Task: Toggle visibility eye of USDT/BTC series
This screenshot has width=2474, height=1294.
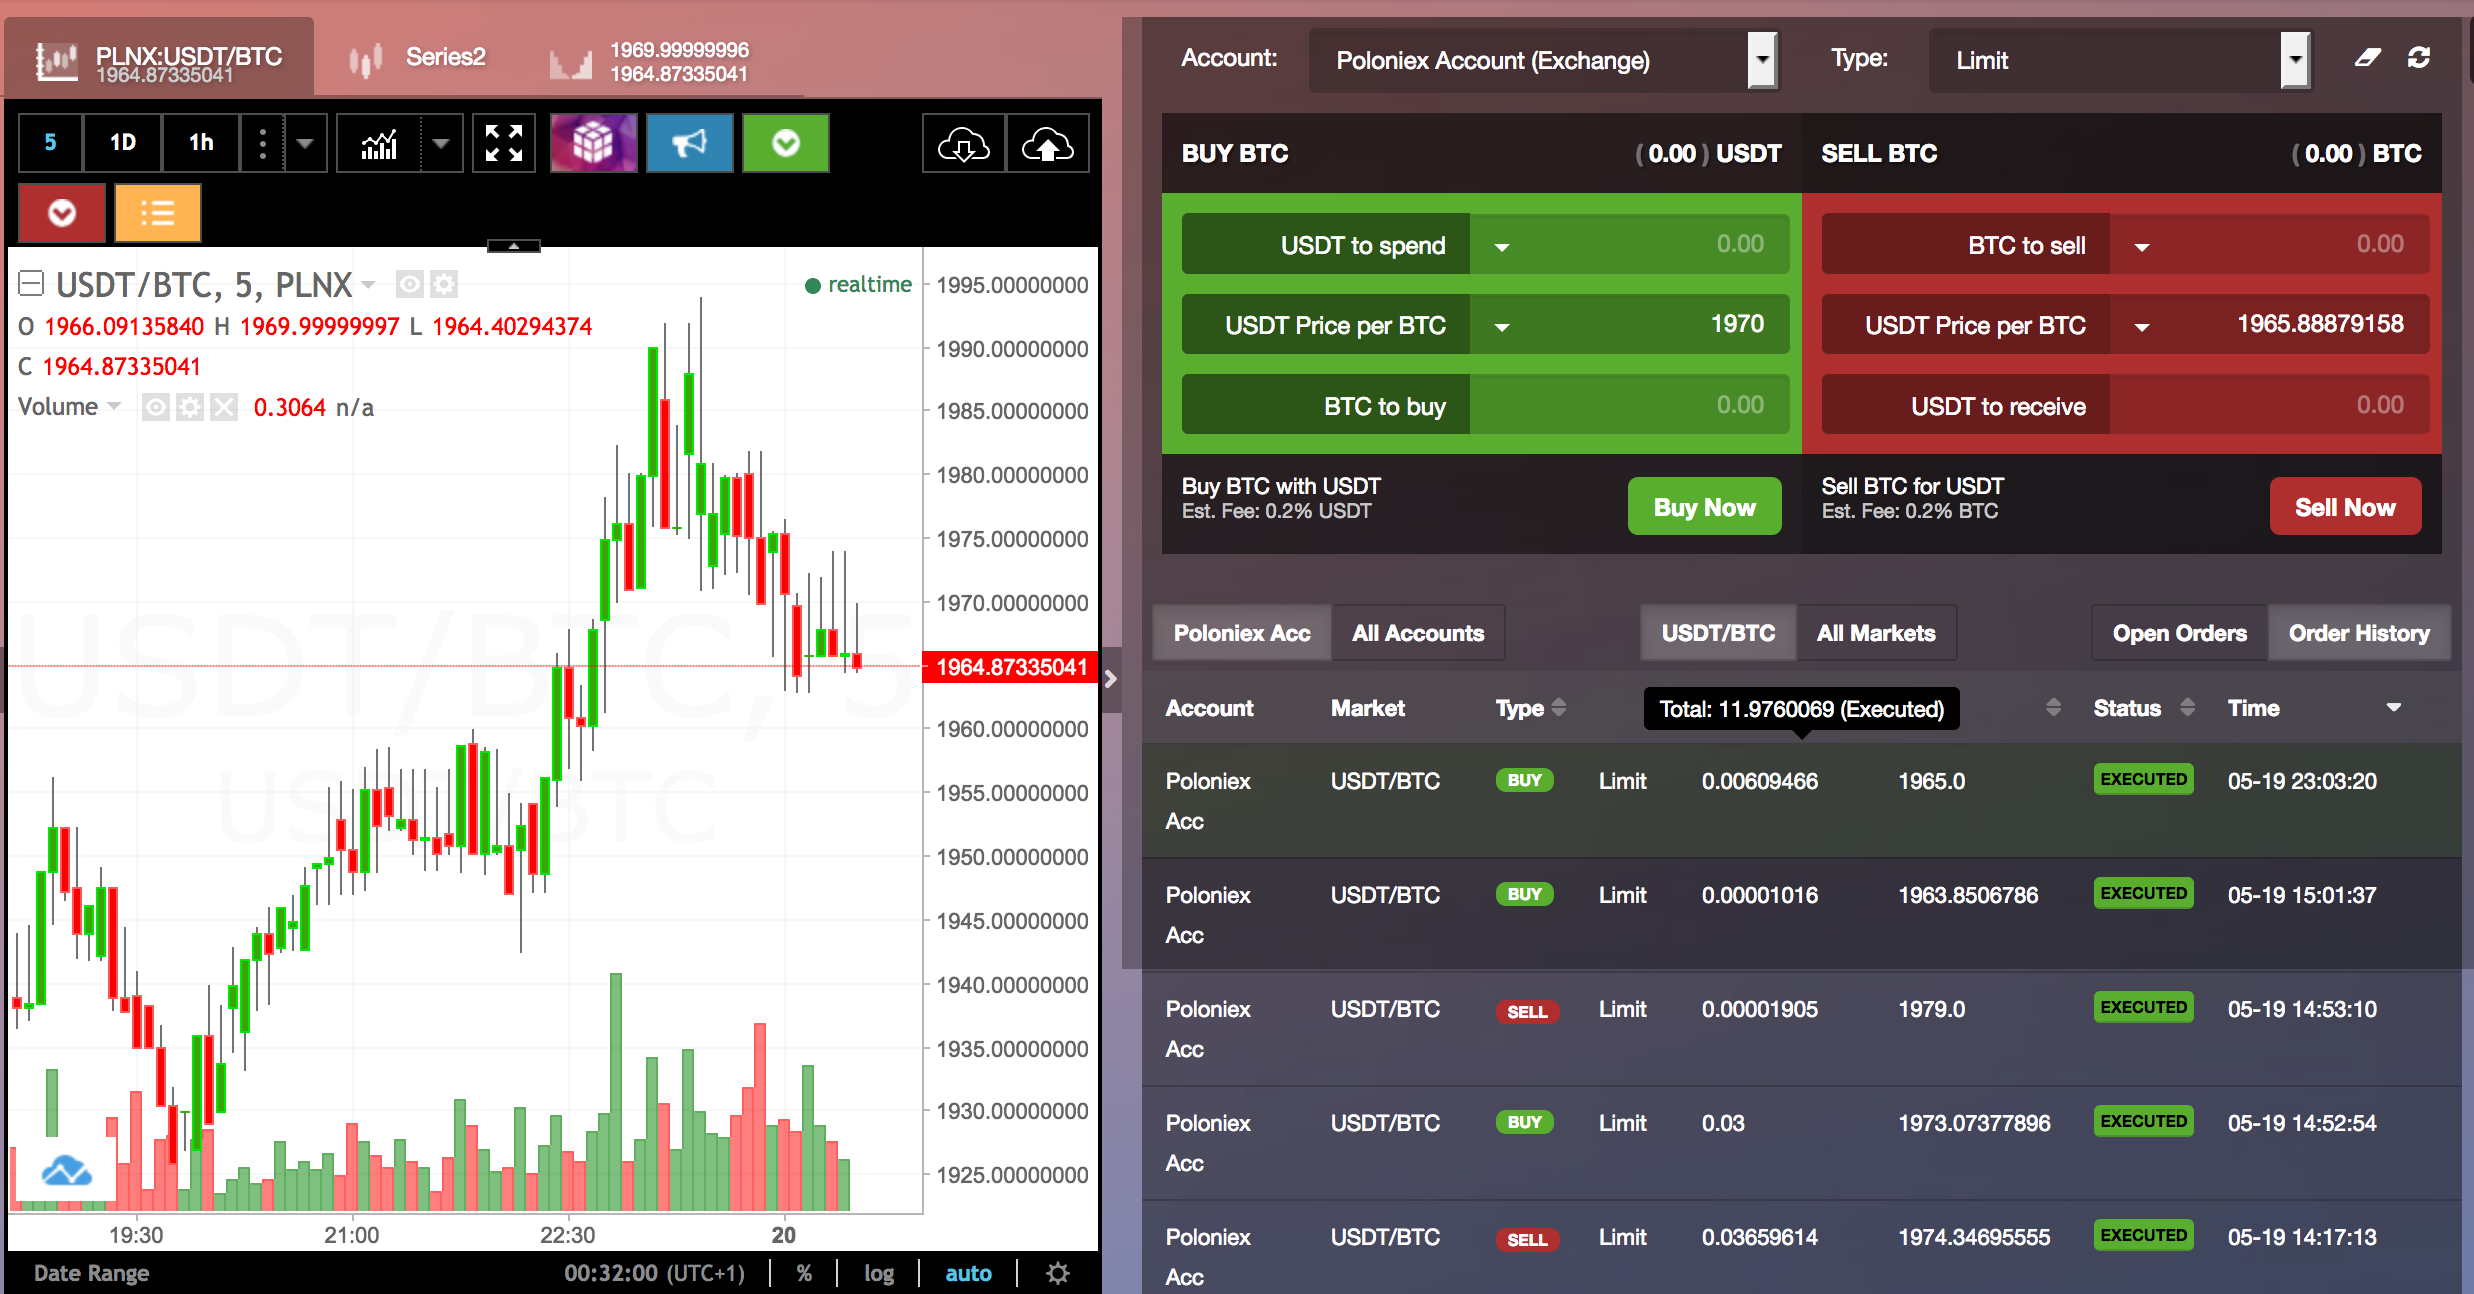Action: point(409,285)
